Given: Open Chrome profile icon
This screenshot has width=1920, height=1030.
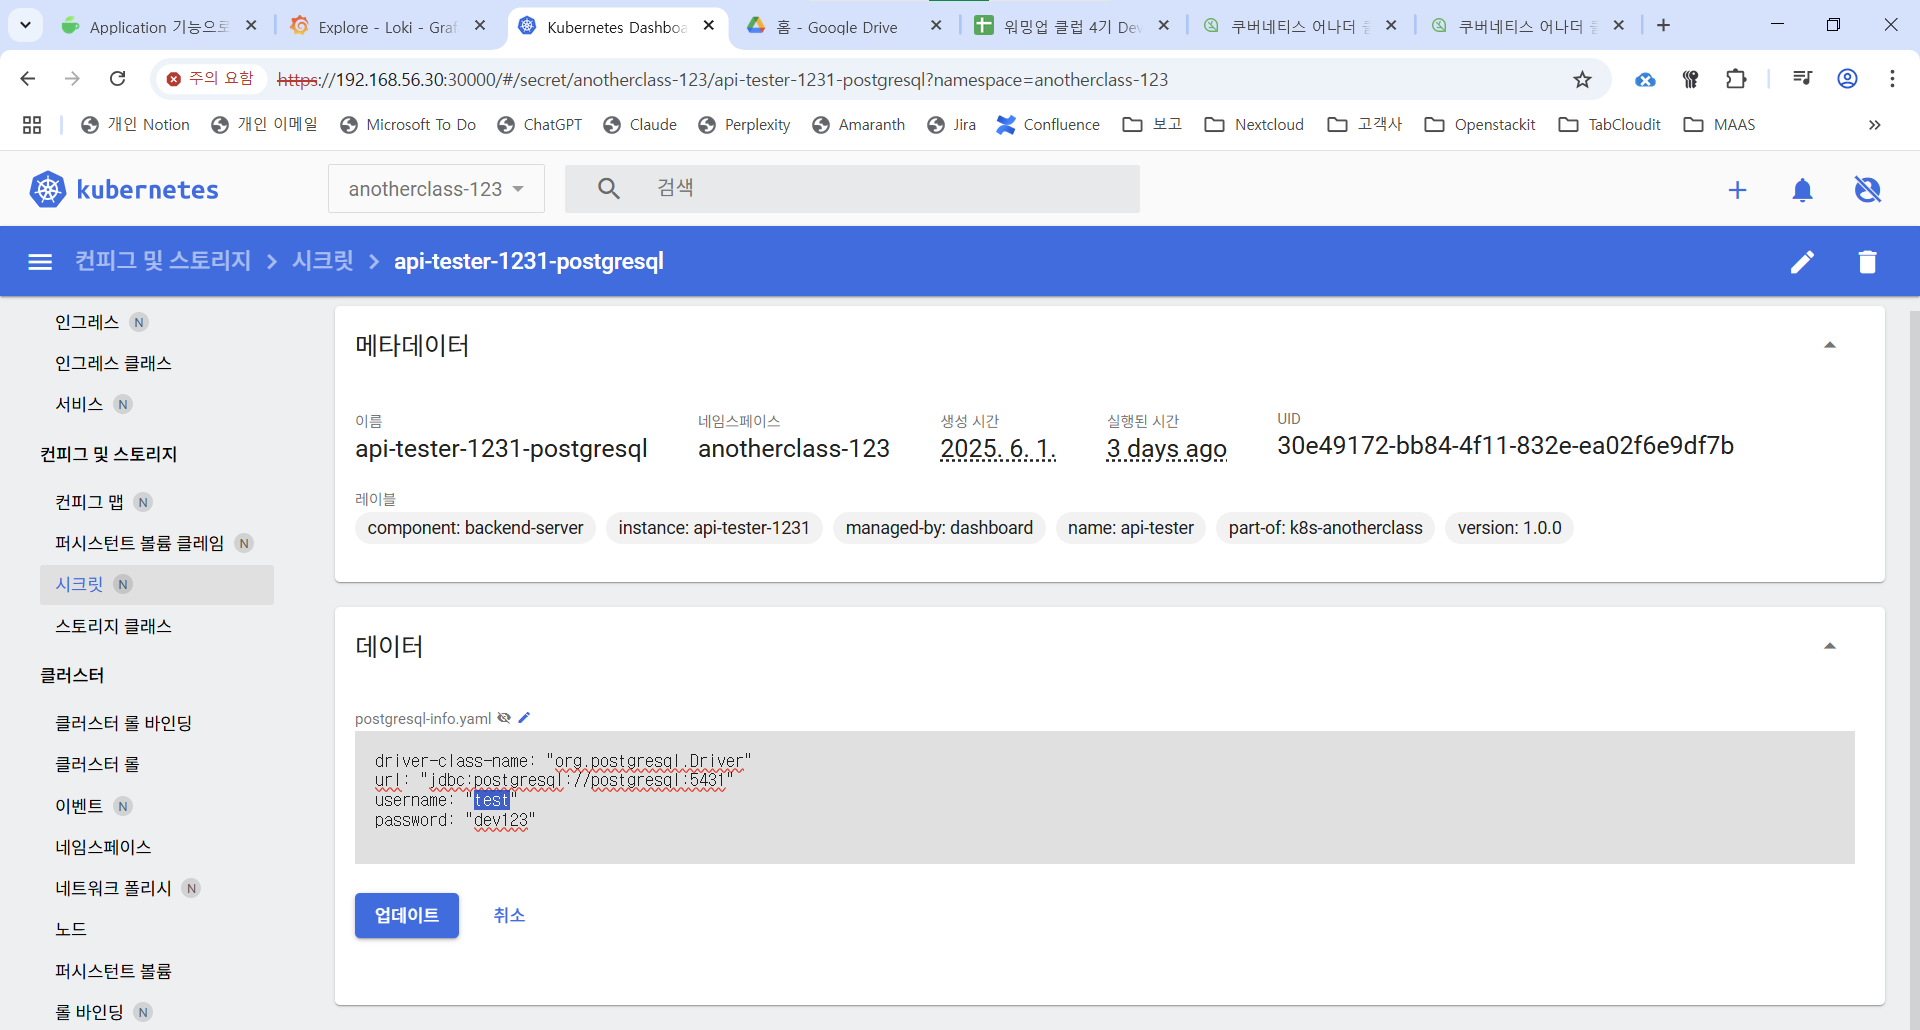Looking at the screenshot, I should (1847, 79).
